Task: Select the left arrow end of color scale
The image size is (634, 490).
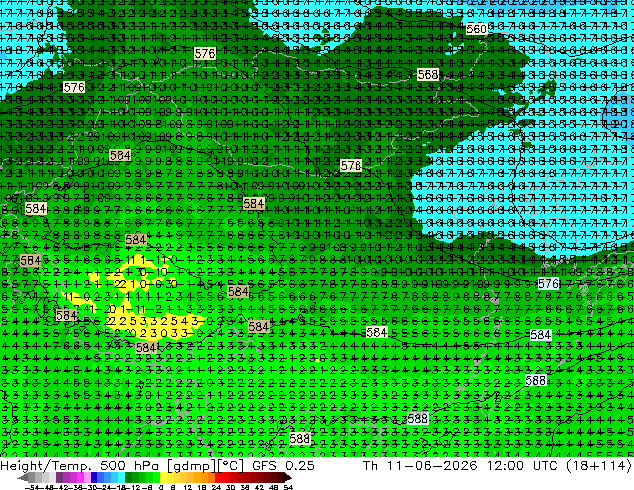Action: tap(22, 478)
